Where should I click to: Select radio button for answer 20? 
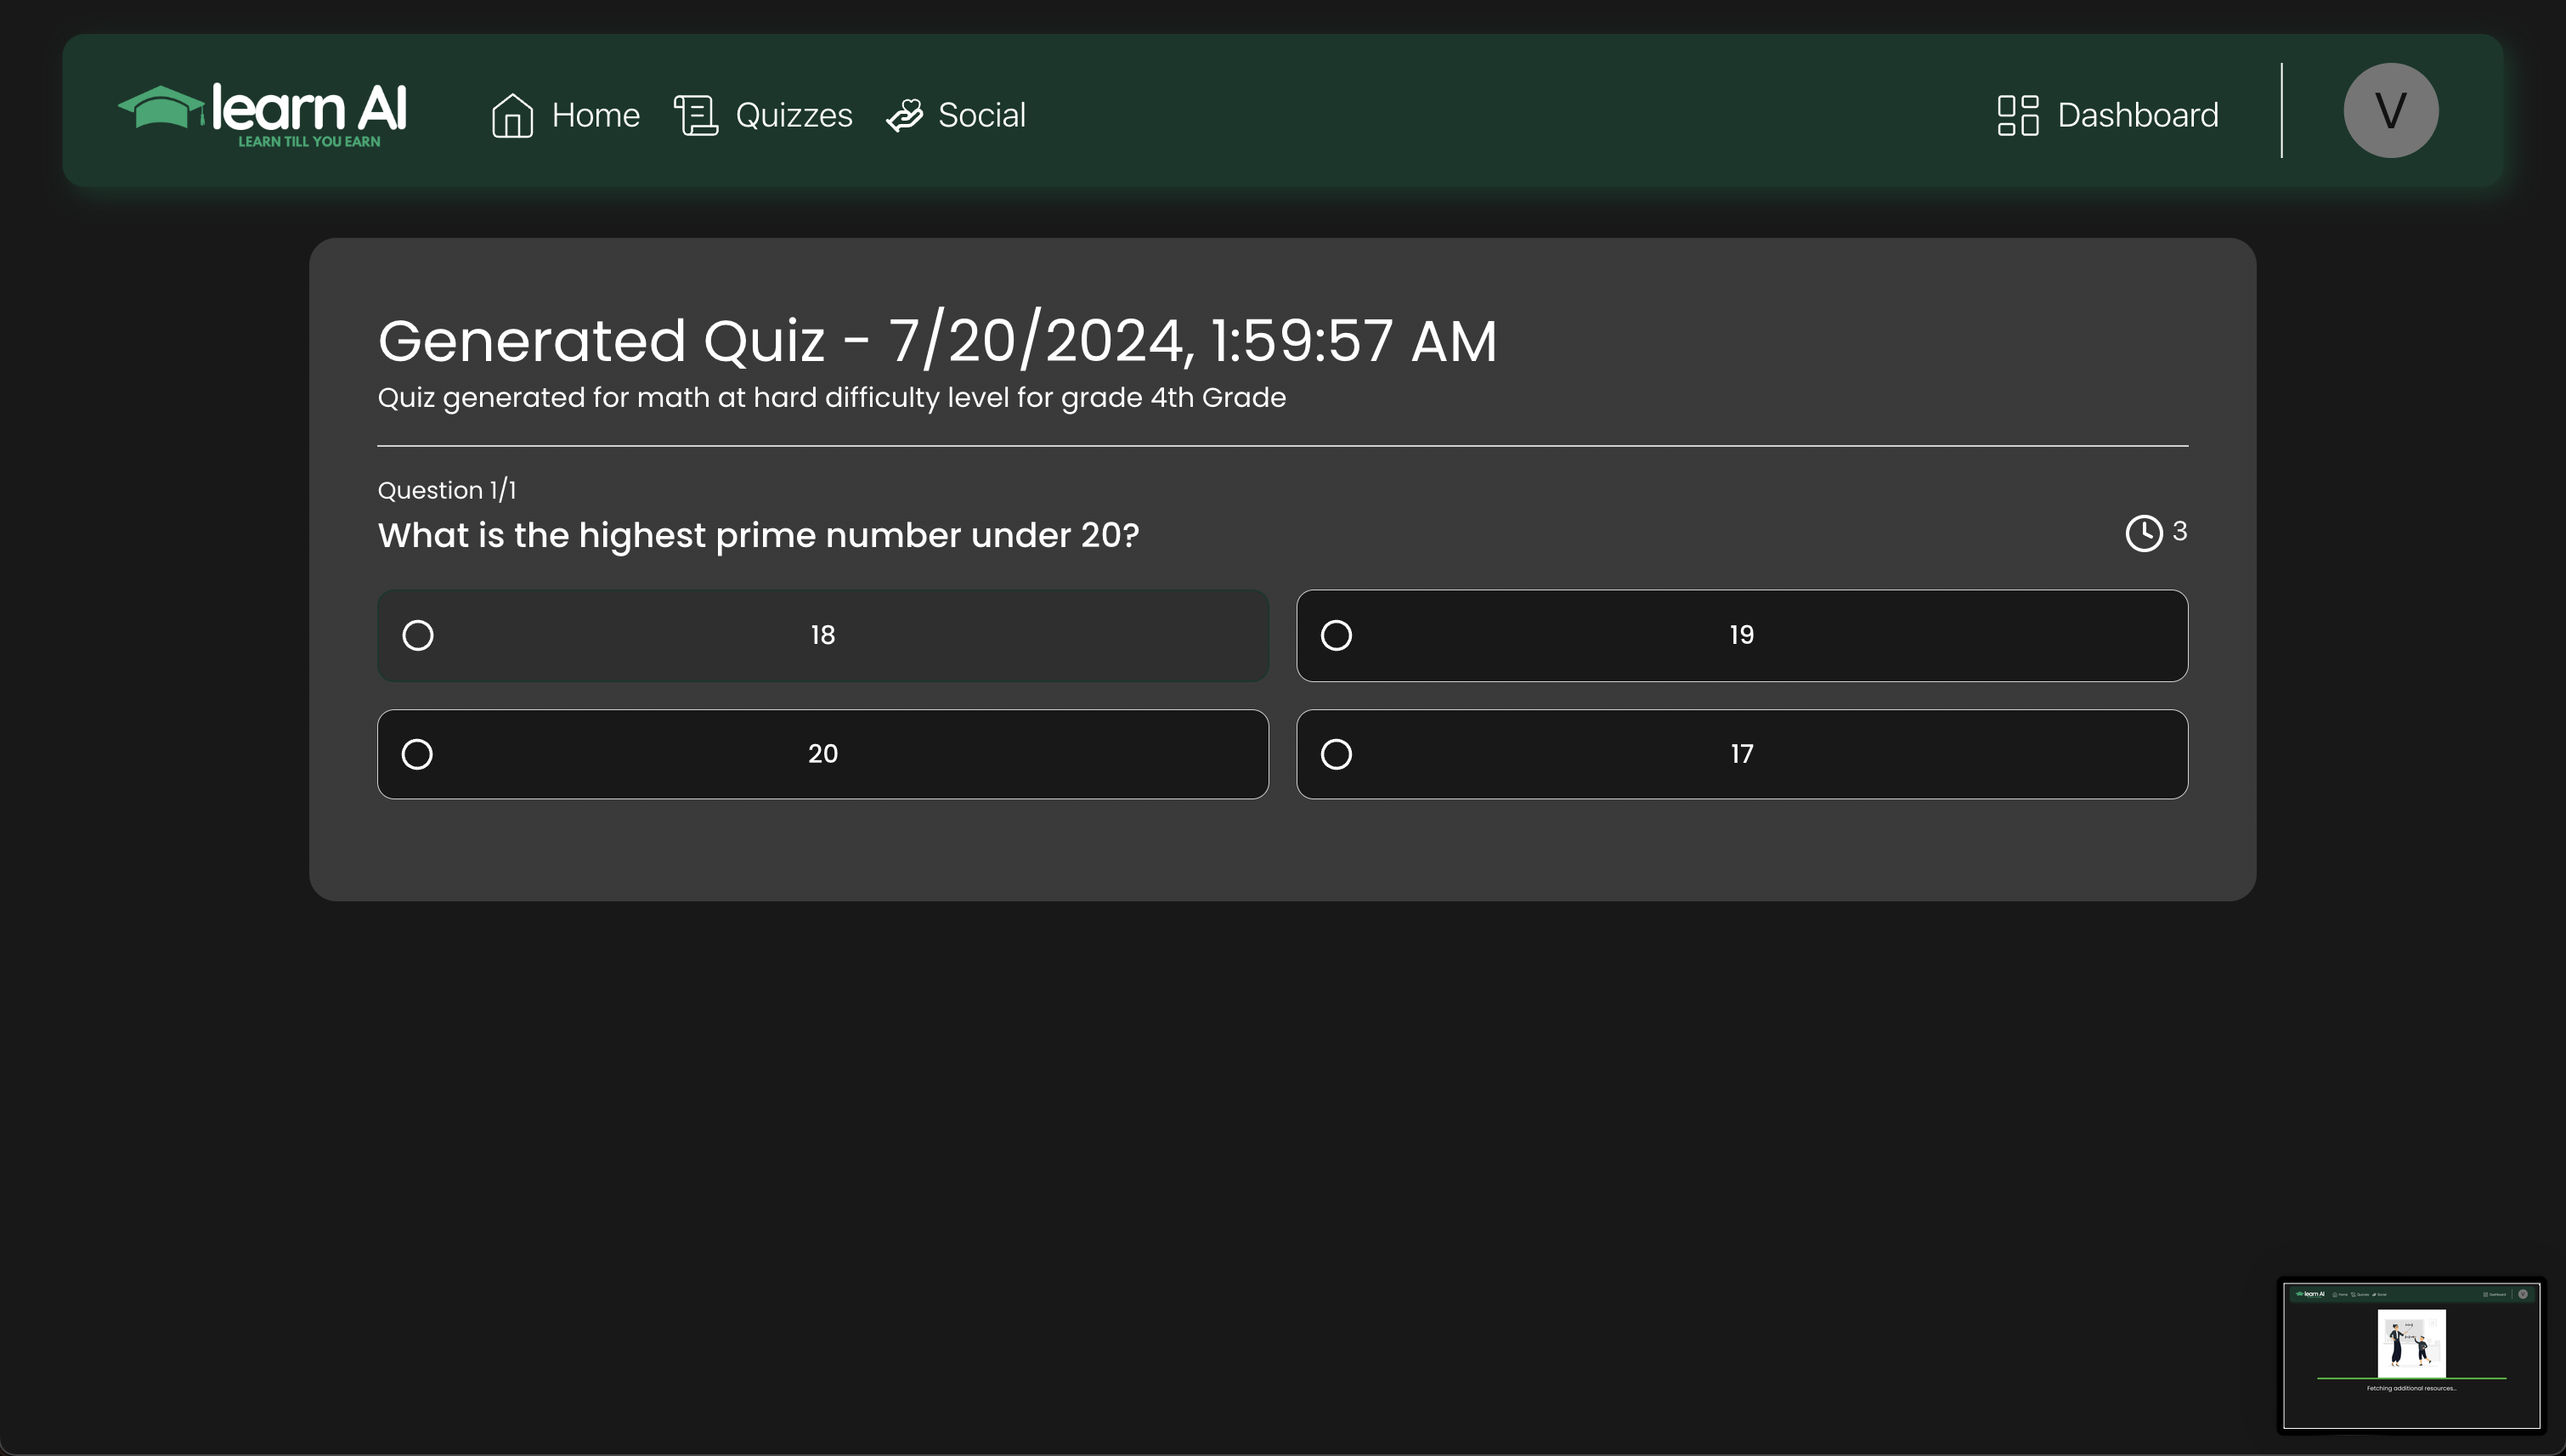coord(418,754)
